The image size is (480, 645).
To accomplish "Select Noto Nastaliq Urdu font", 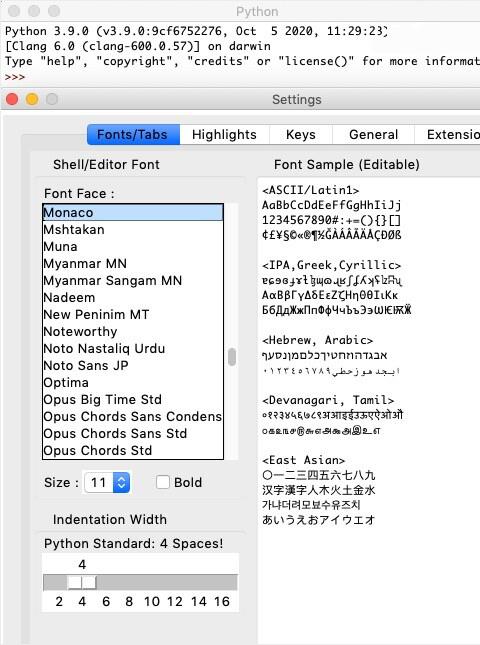I will (133, 348).
